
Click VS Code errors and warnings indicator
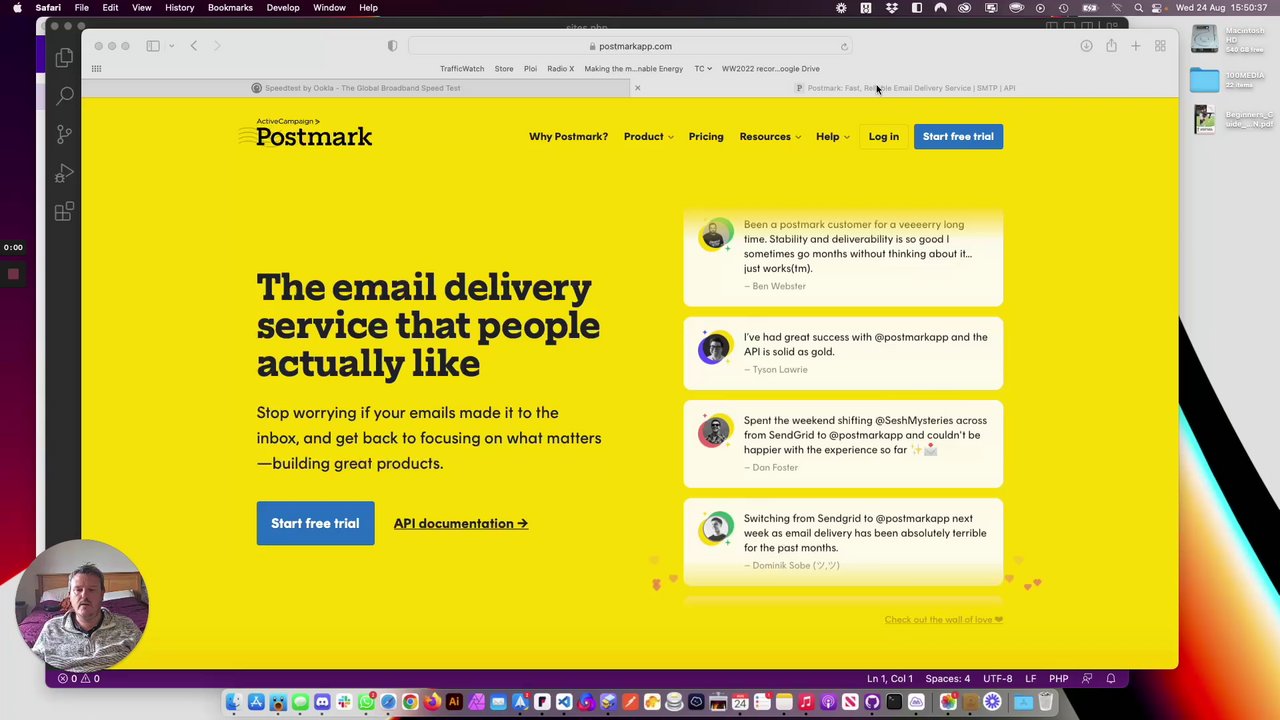pyautogui.click(x=78, y=679)
